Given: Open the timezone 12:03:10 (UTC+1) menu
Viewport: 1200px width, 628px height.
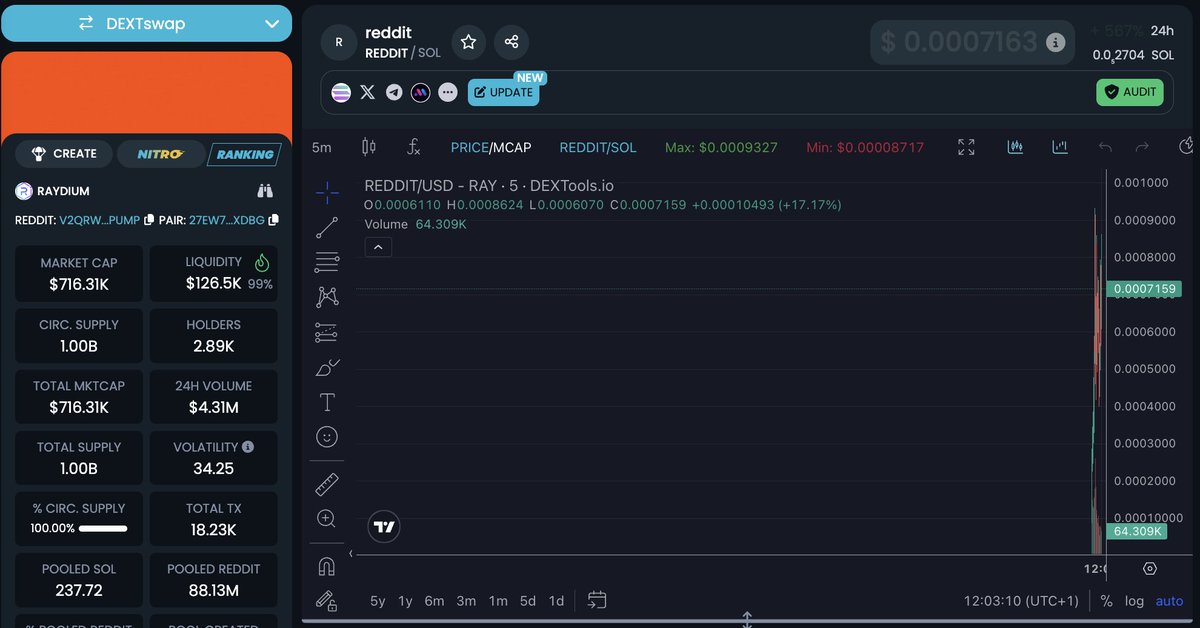Looking at the screenshot, I should click(x=1021, y=601).
